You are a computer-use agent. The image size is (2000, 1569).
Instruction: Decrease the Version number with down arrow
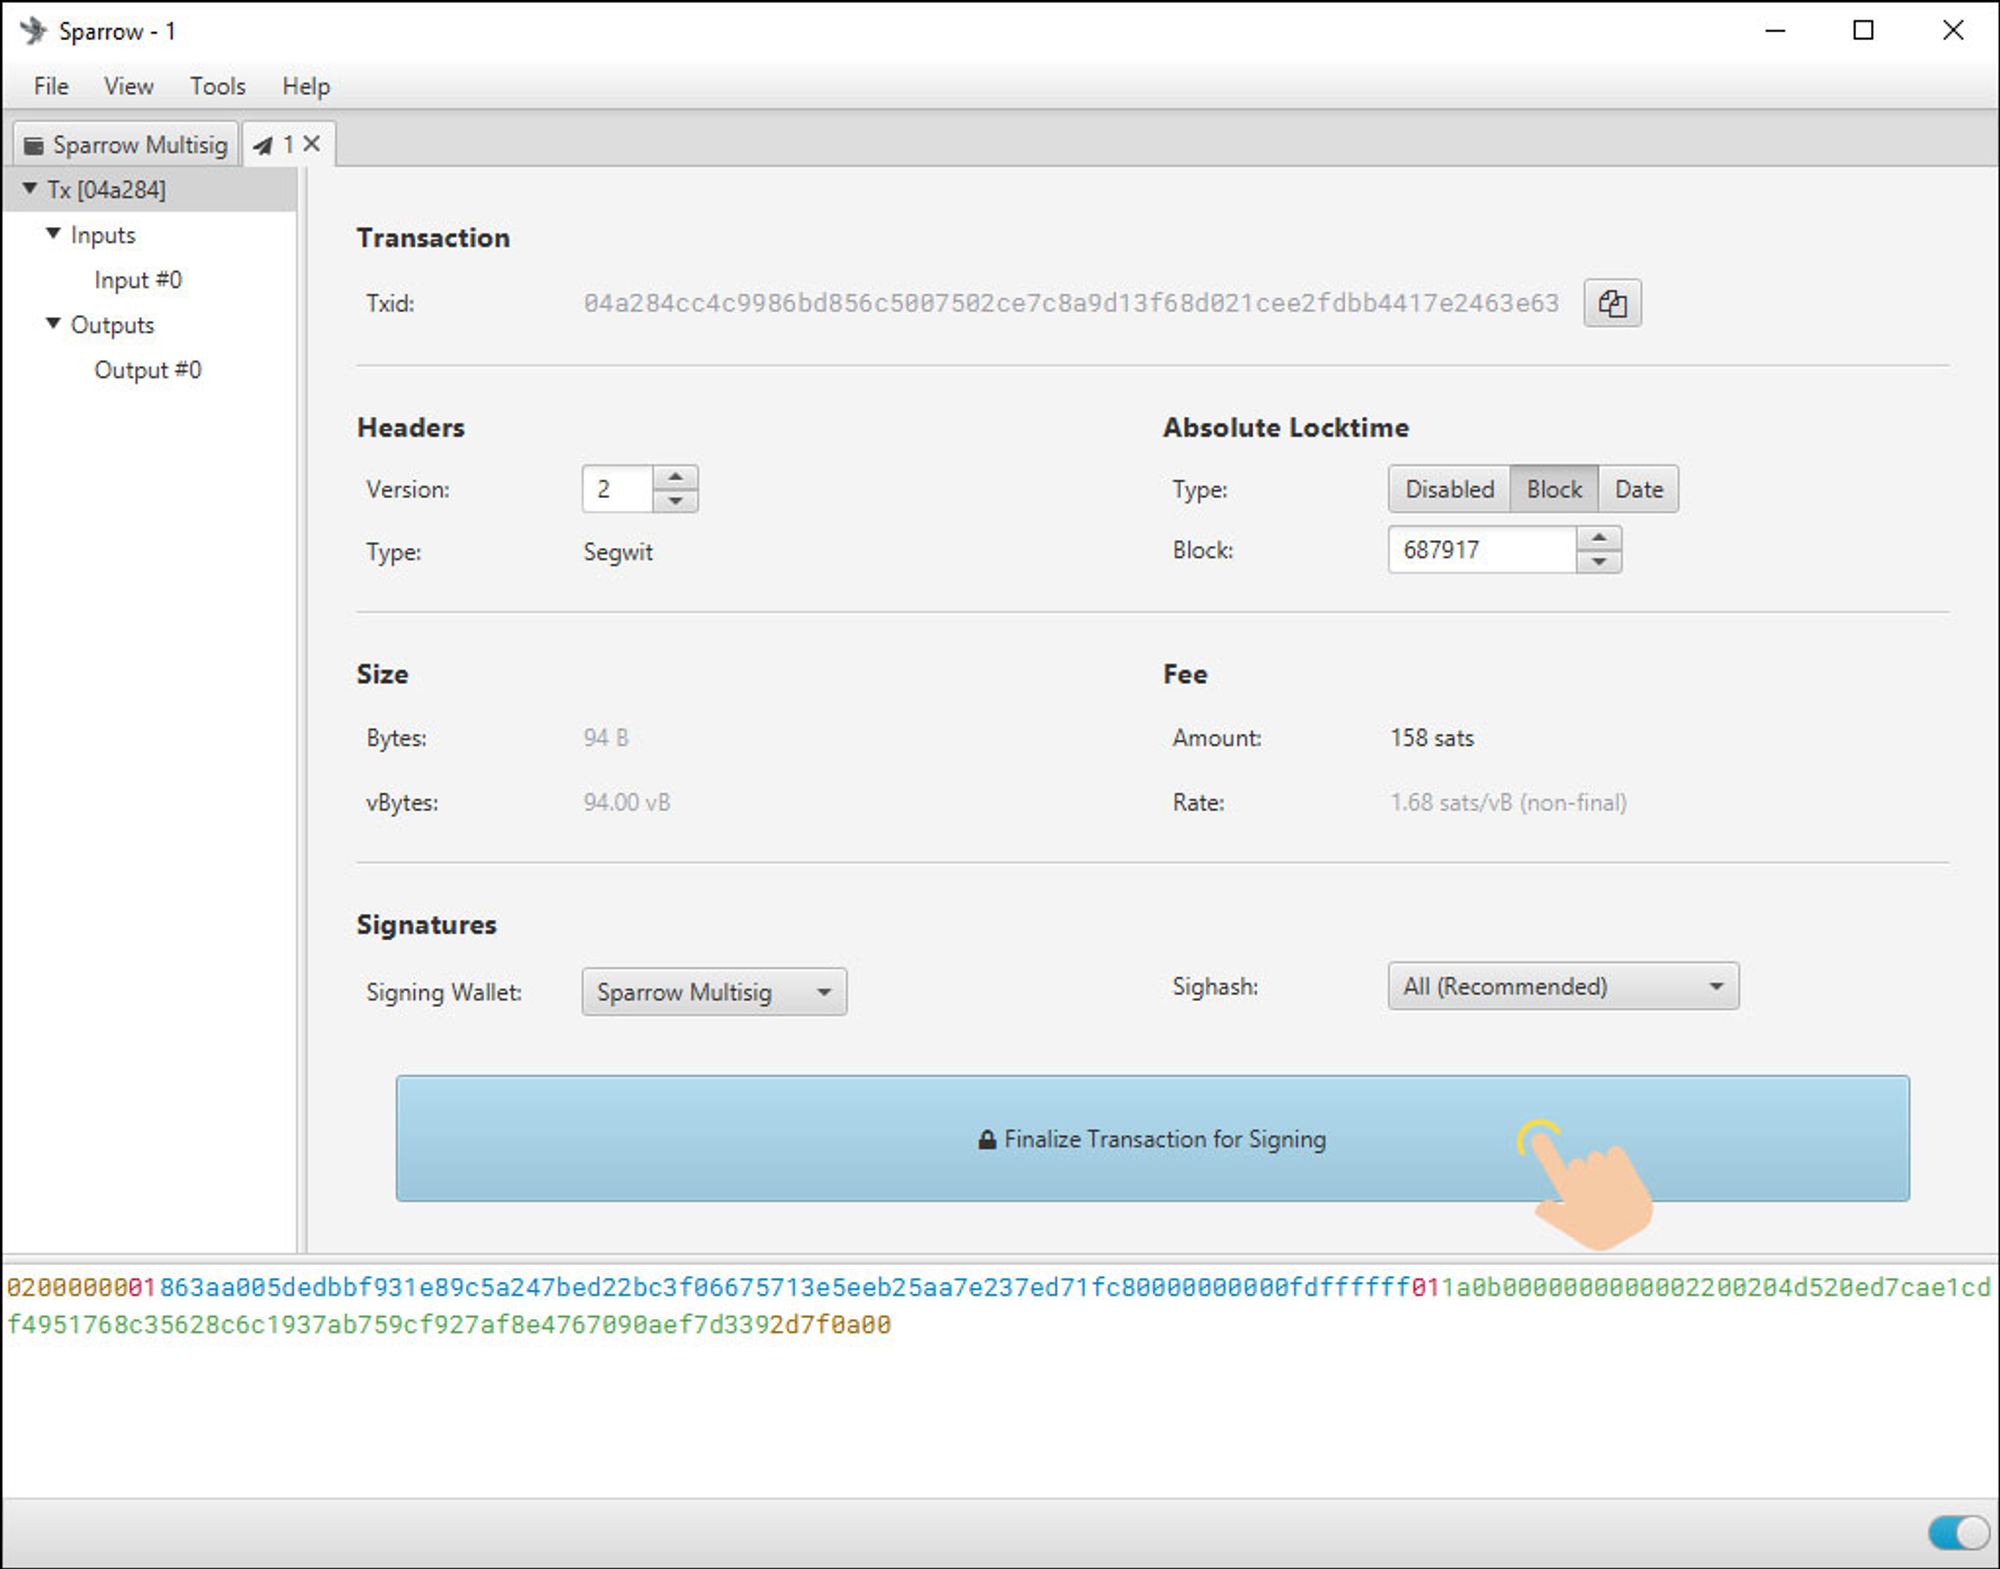676,501
